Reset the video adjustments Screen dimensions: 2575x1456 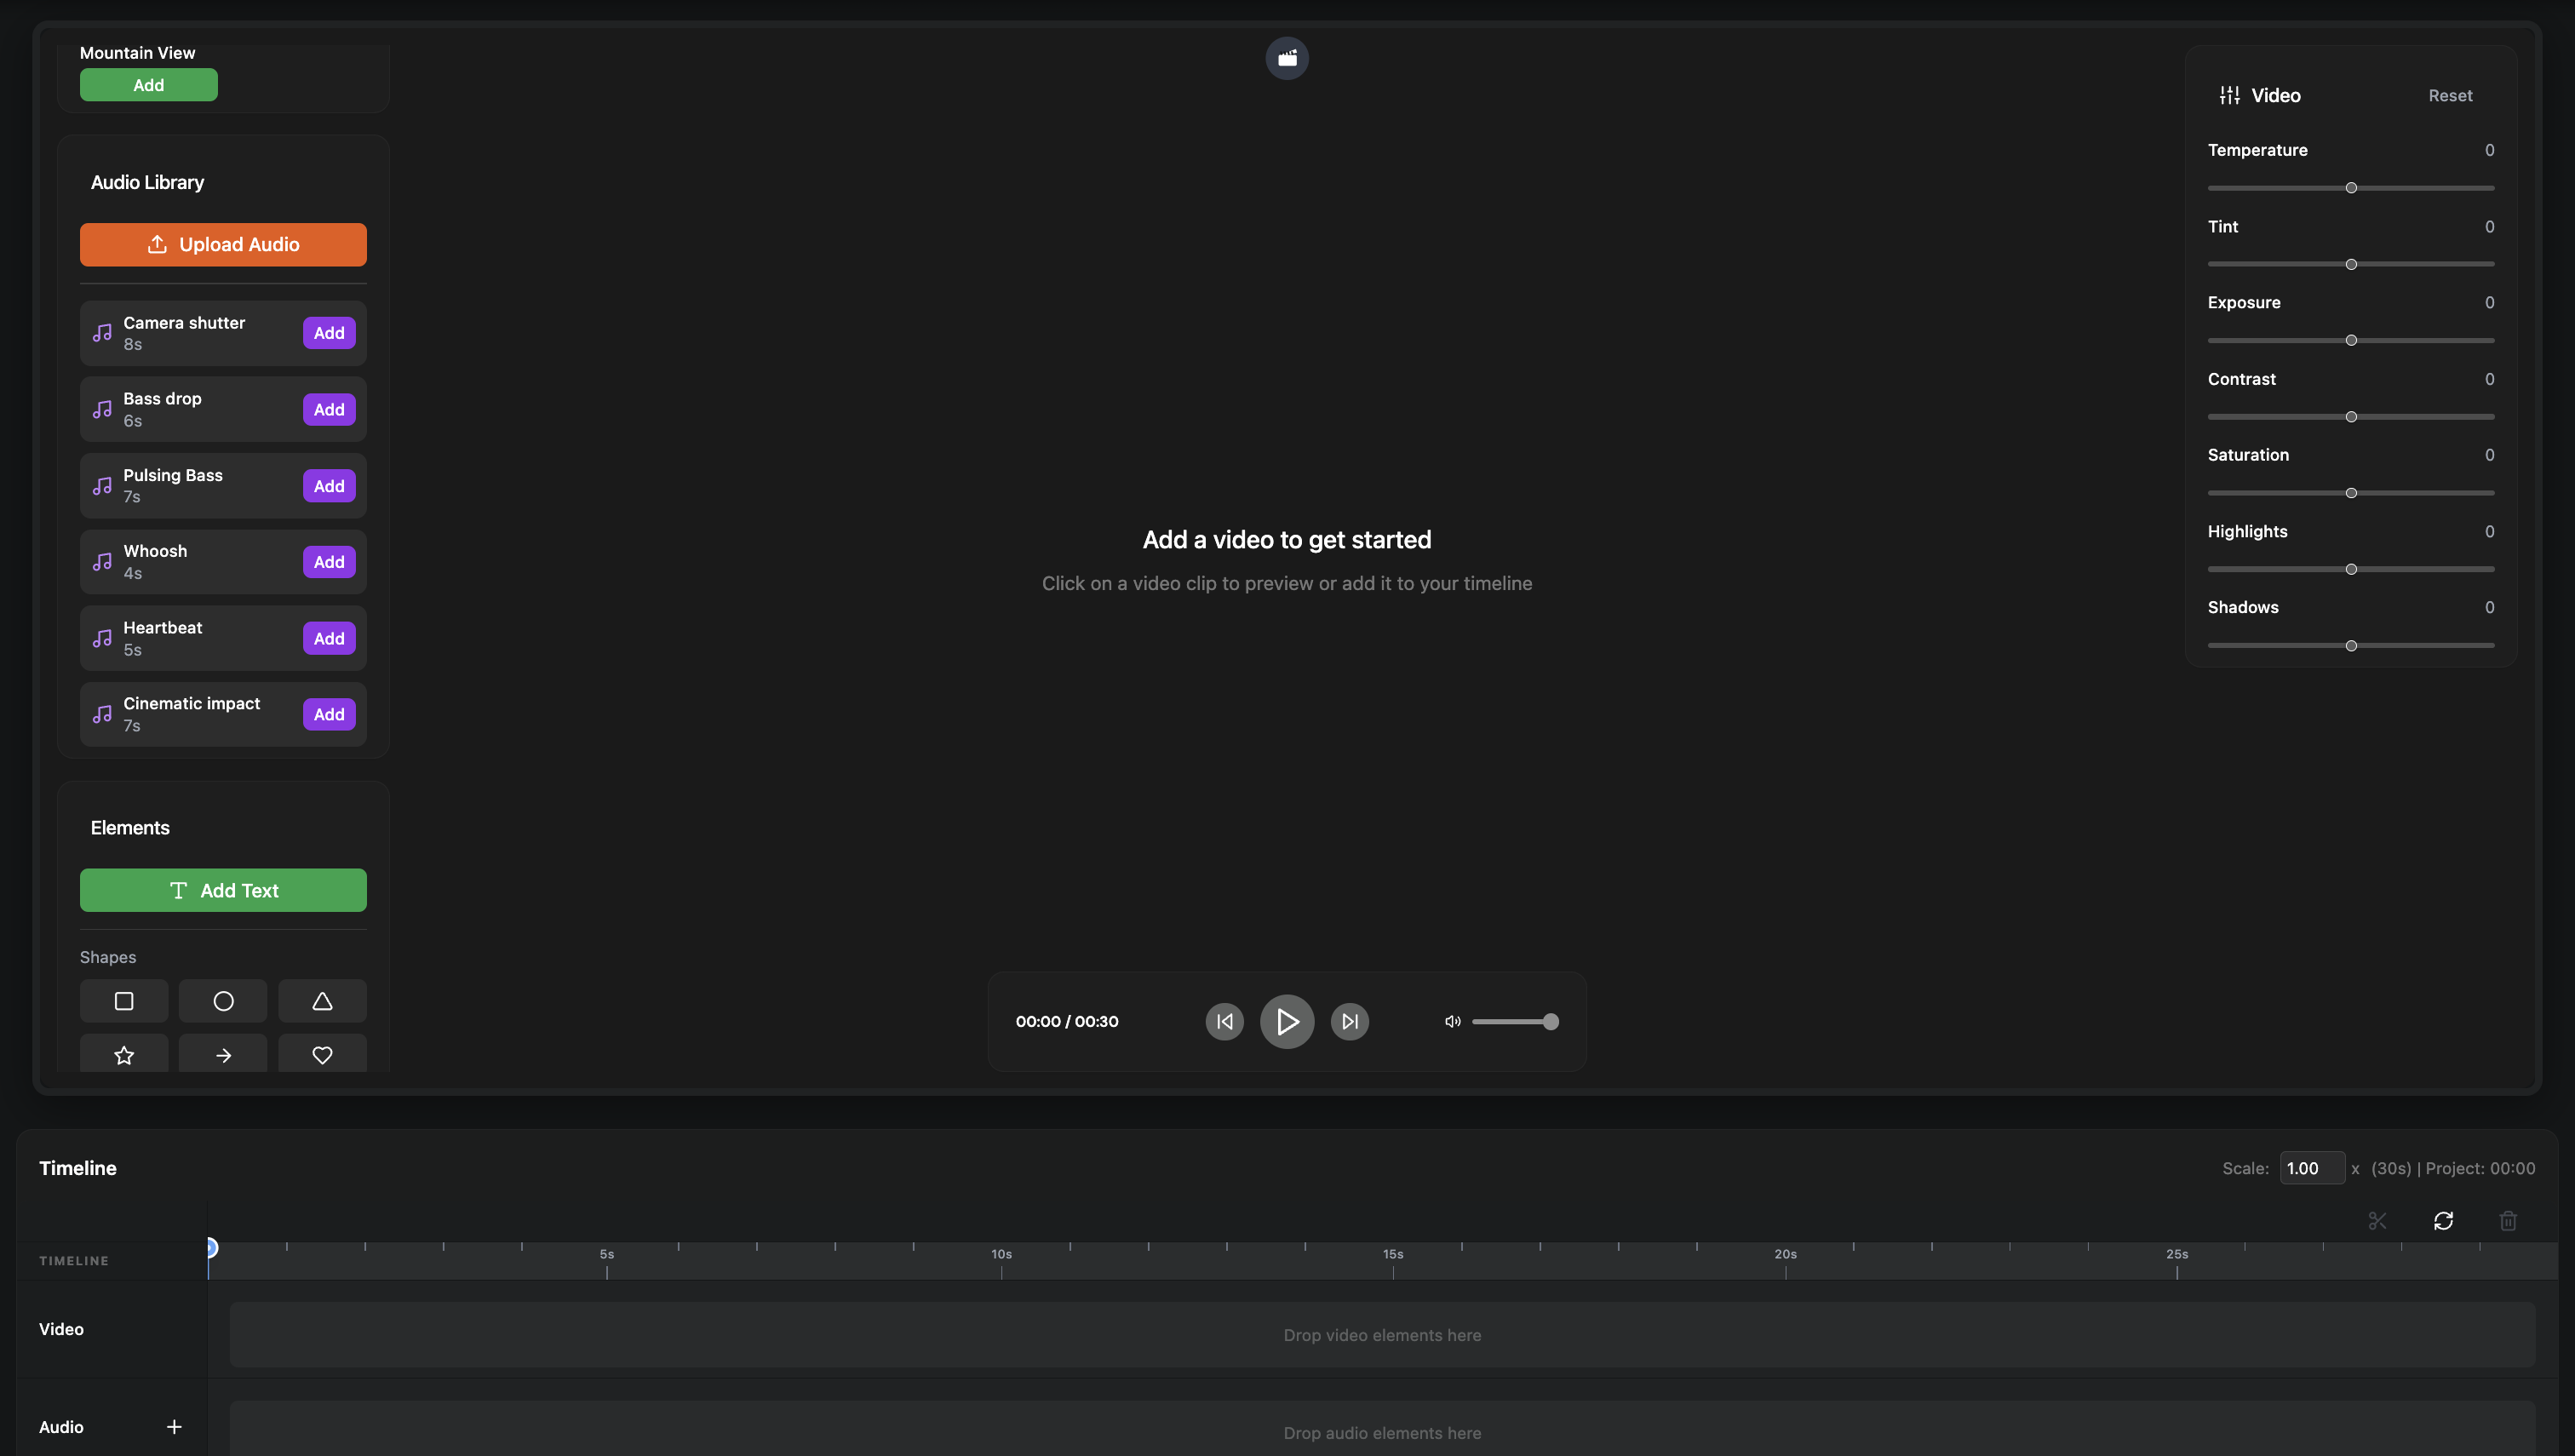(2450, 96)
